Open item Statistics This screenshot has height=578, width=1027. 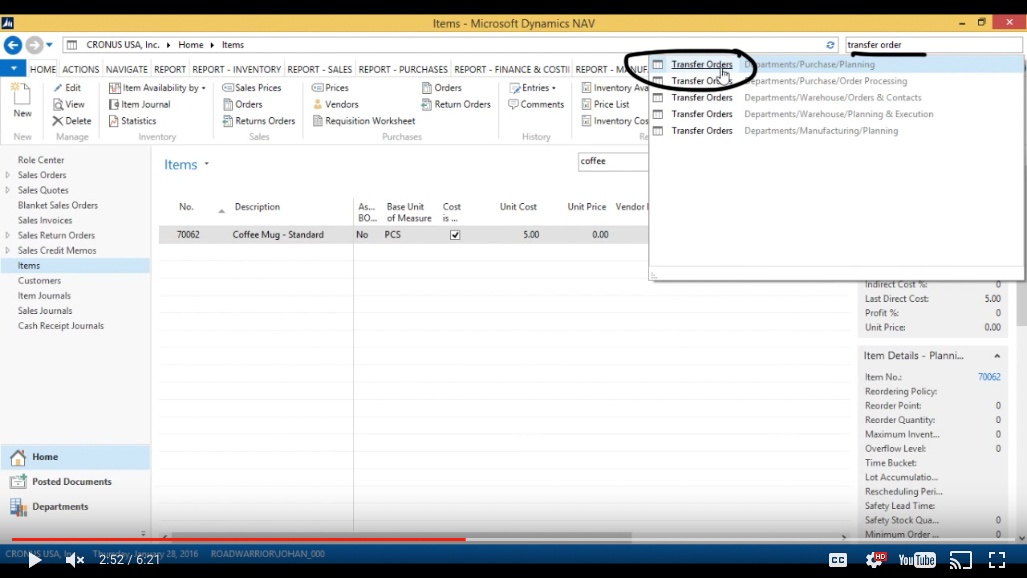pos(132,121)
